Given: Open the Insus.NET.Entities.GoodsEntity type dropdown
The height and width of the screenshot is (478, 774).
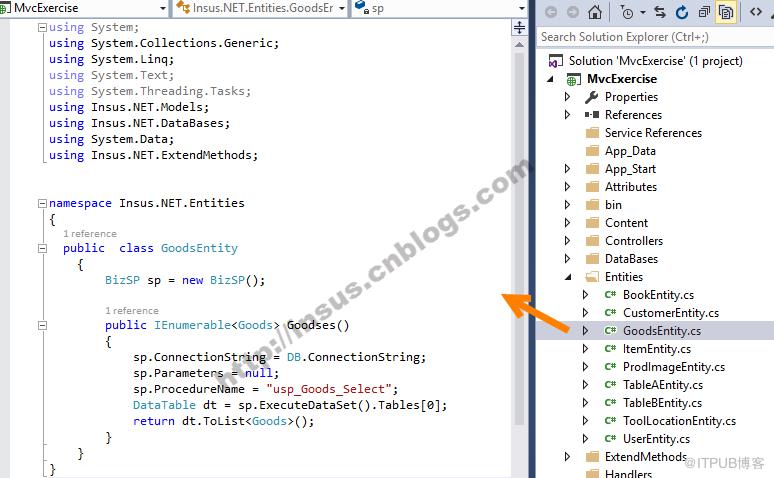Looking at the screenshot, I should click(260, 8).
